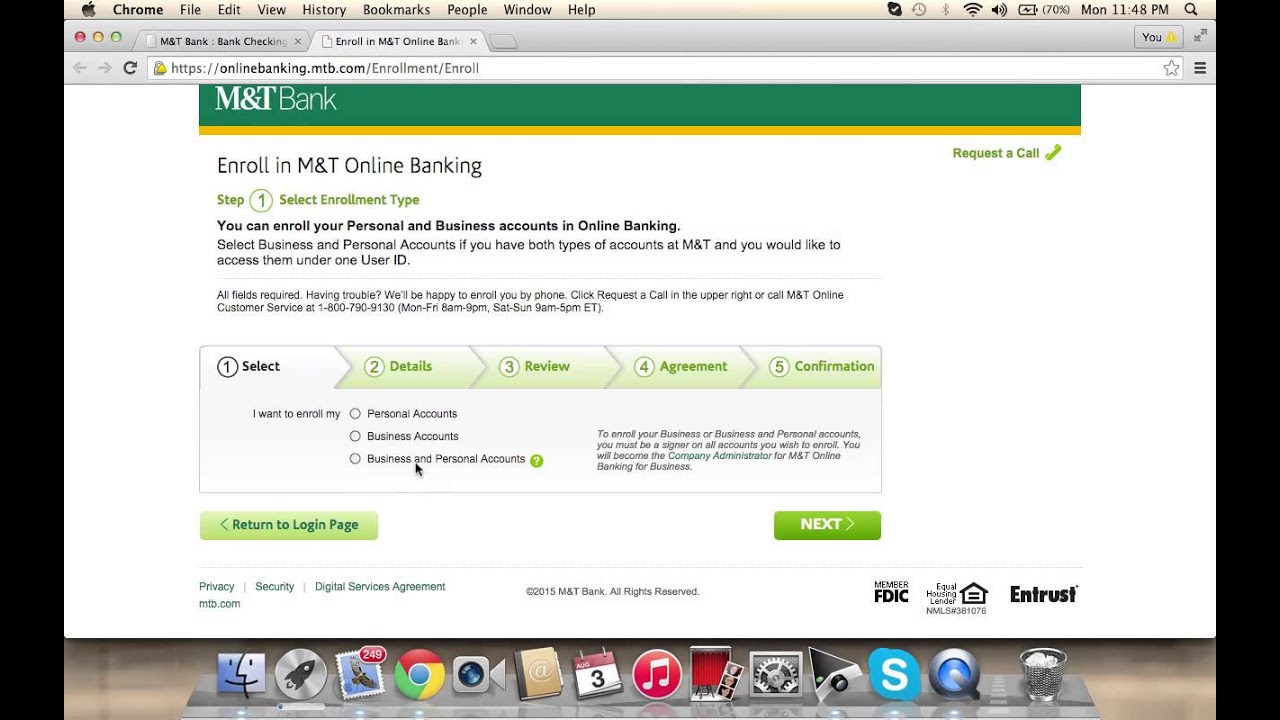Open the Trash in the dock
The height and width of the screenshot is (720, 1280).
1044,675
